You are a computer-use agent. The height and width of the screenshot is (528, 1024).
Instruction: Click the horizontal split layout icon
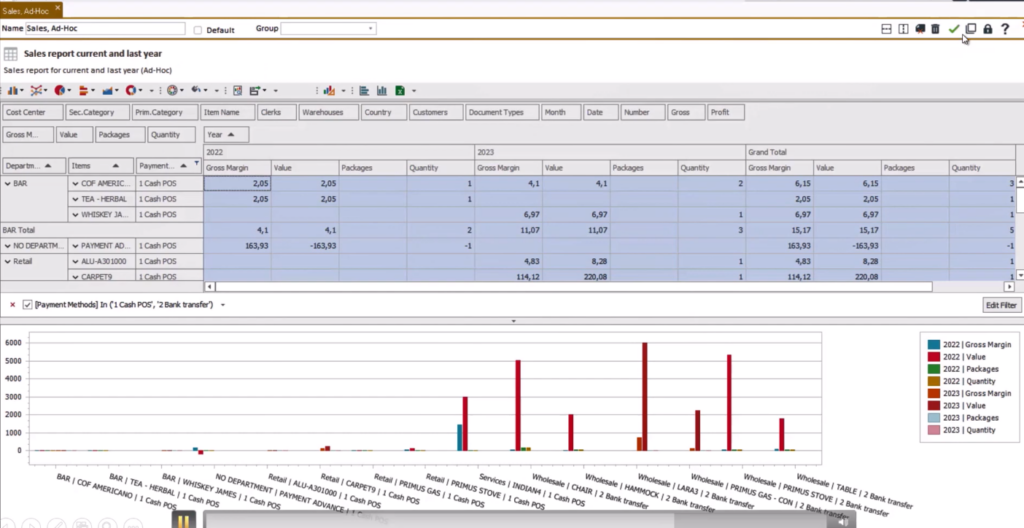click(886, 29)
